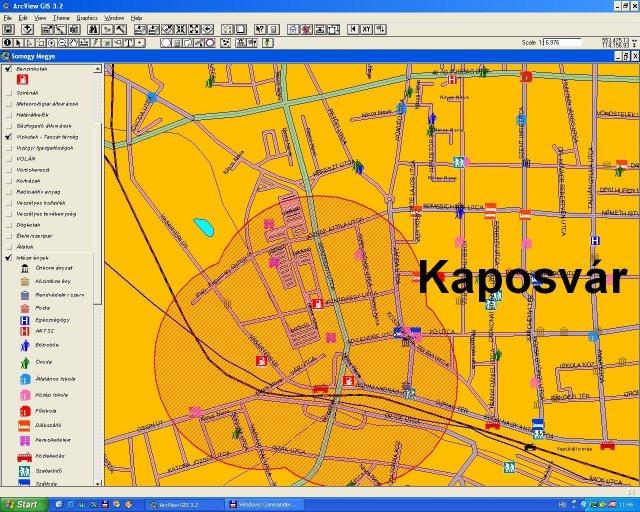The image size is (640, 512).
Task: Click the Save Project icon
Action: coord(8,30)
